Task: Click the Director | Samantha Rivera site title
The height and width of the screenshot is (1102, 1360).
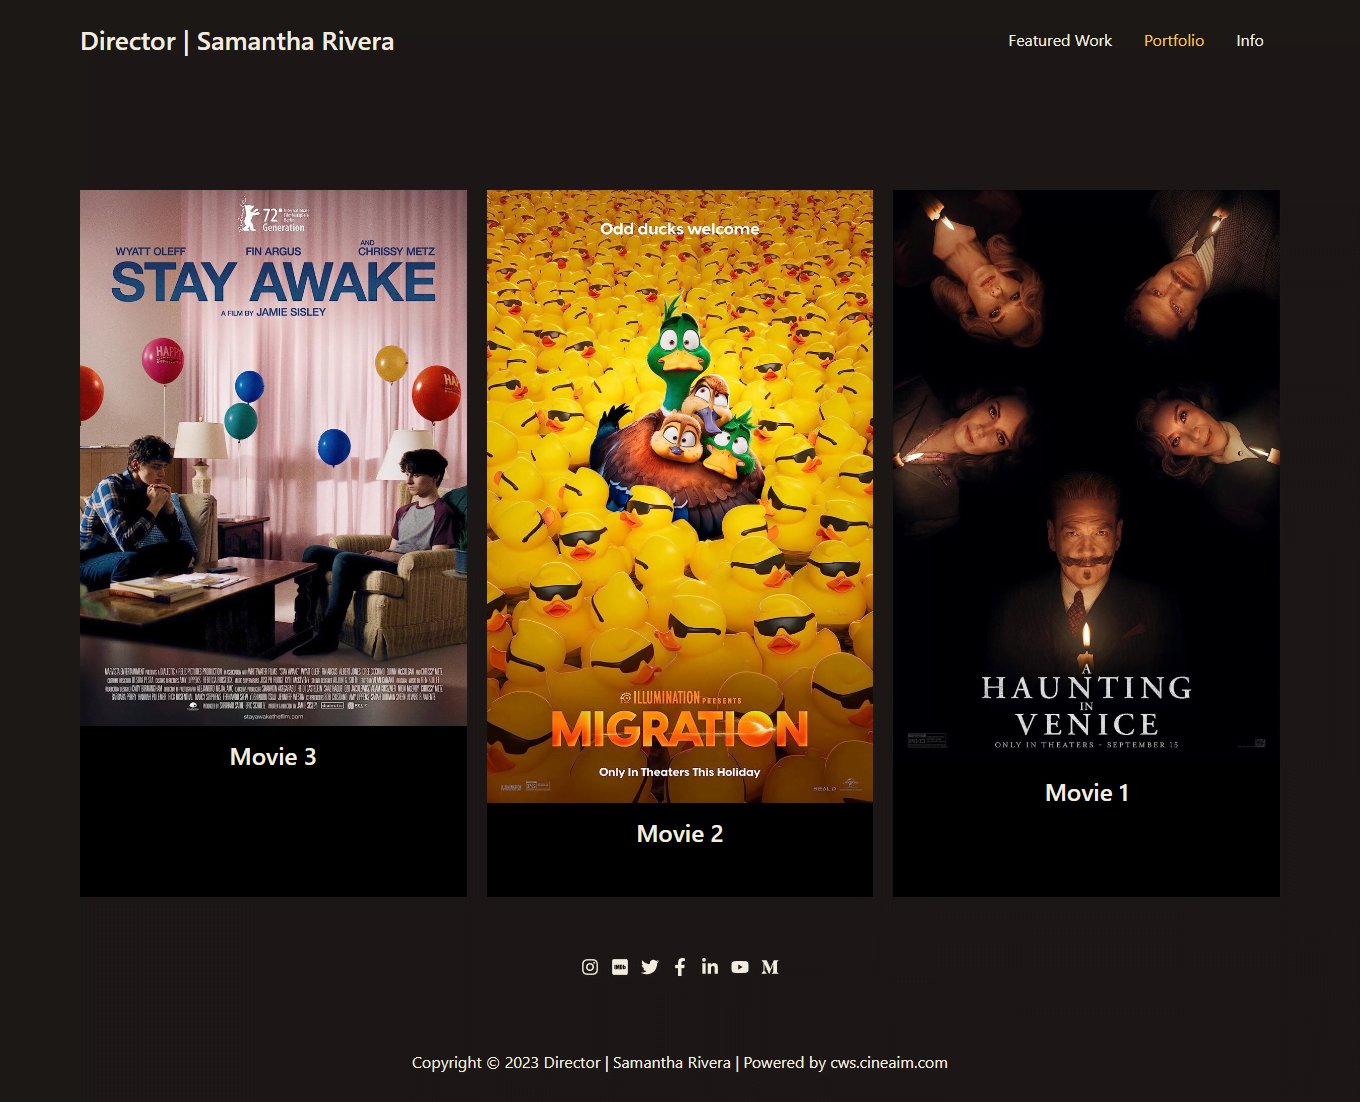Action: [x=237, y=41]
